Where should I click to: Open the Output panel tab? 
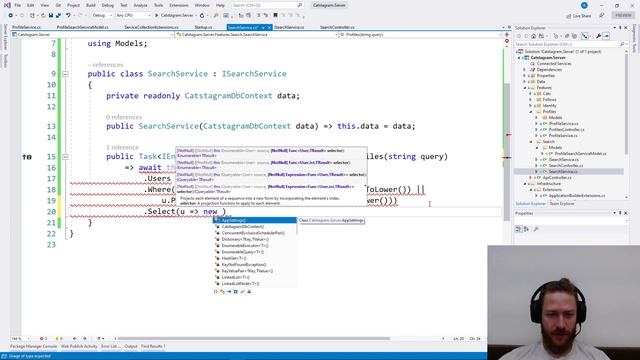click(x=131, y=347)
